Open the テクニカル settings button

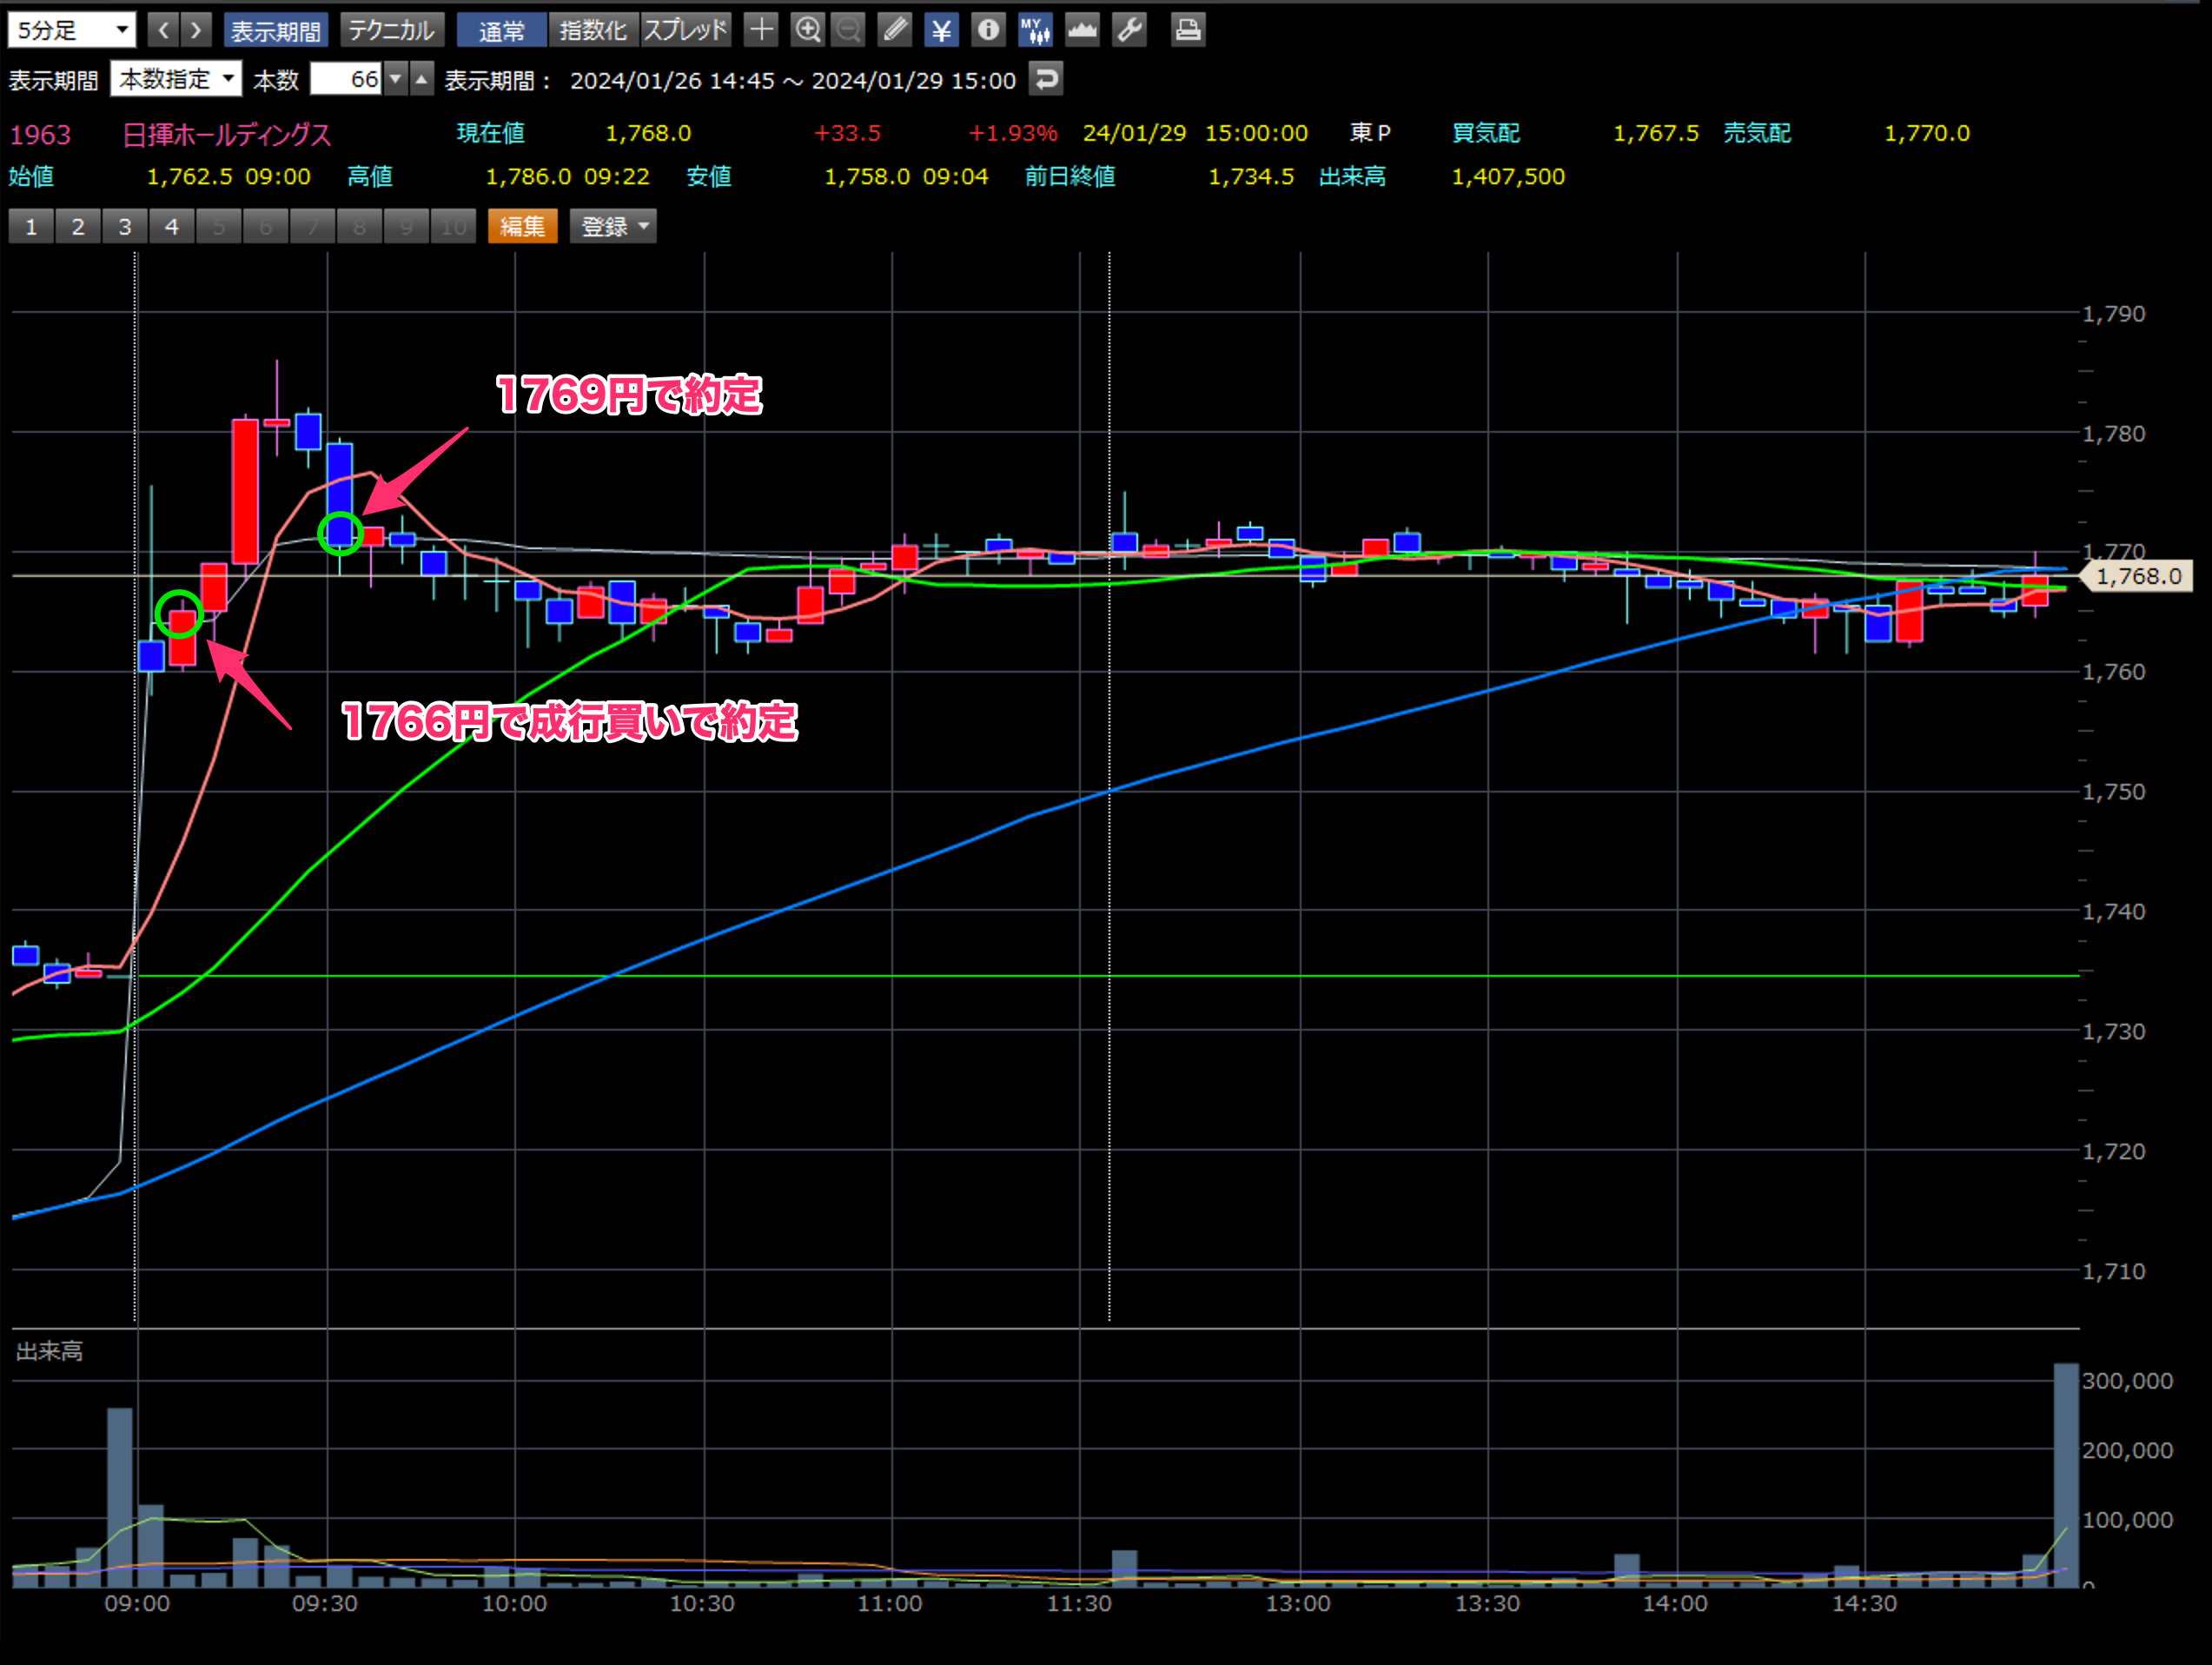coord(391,30)
